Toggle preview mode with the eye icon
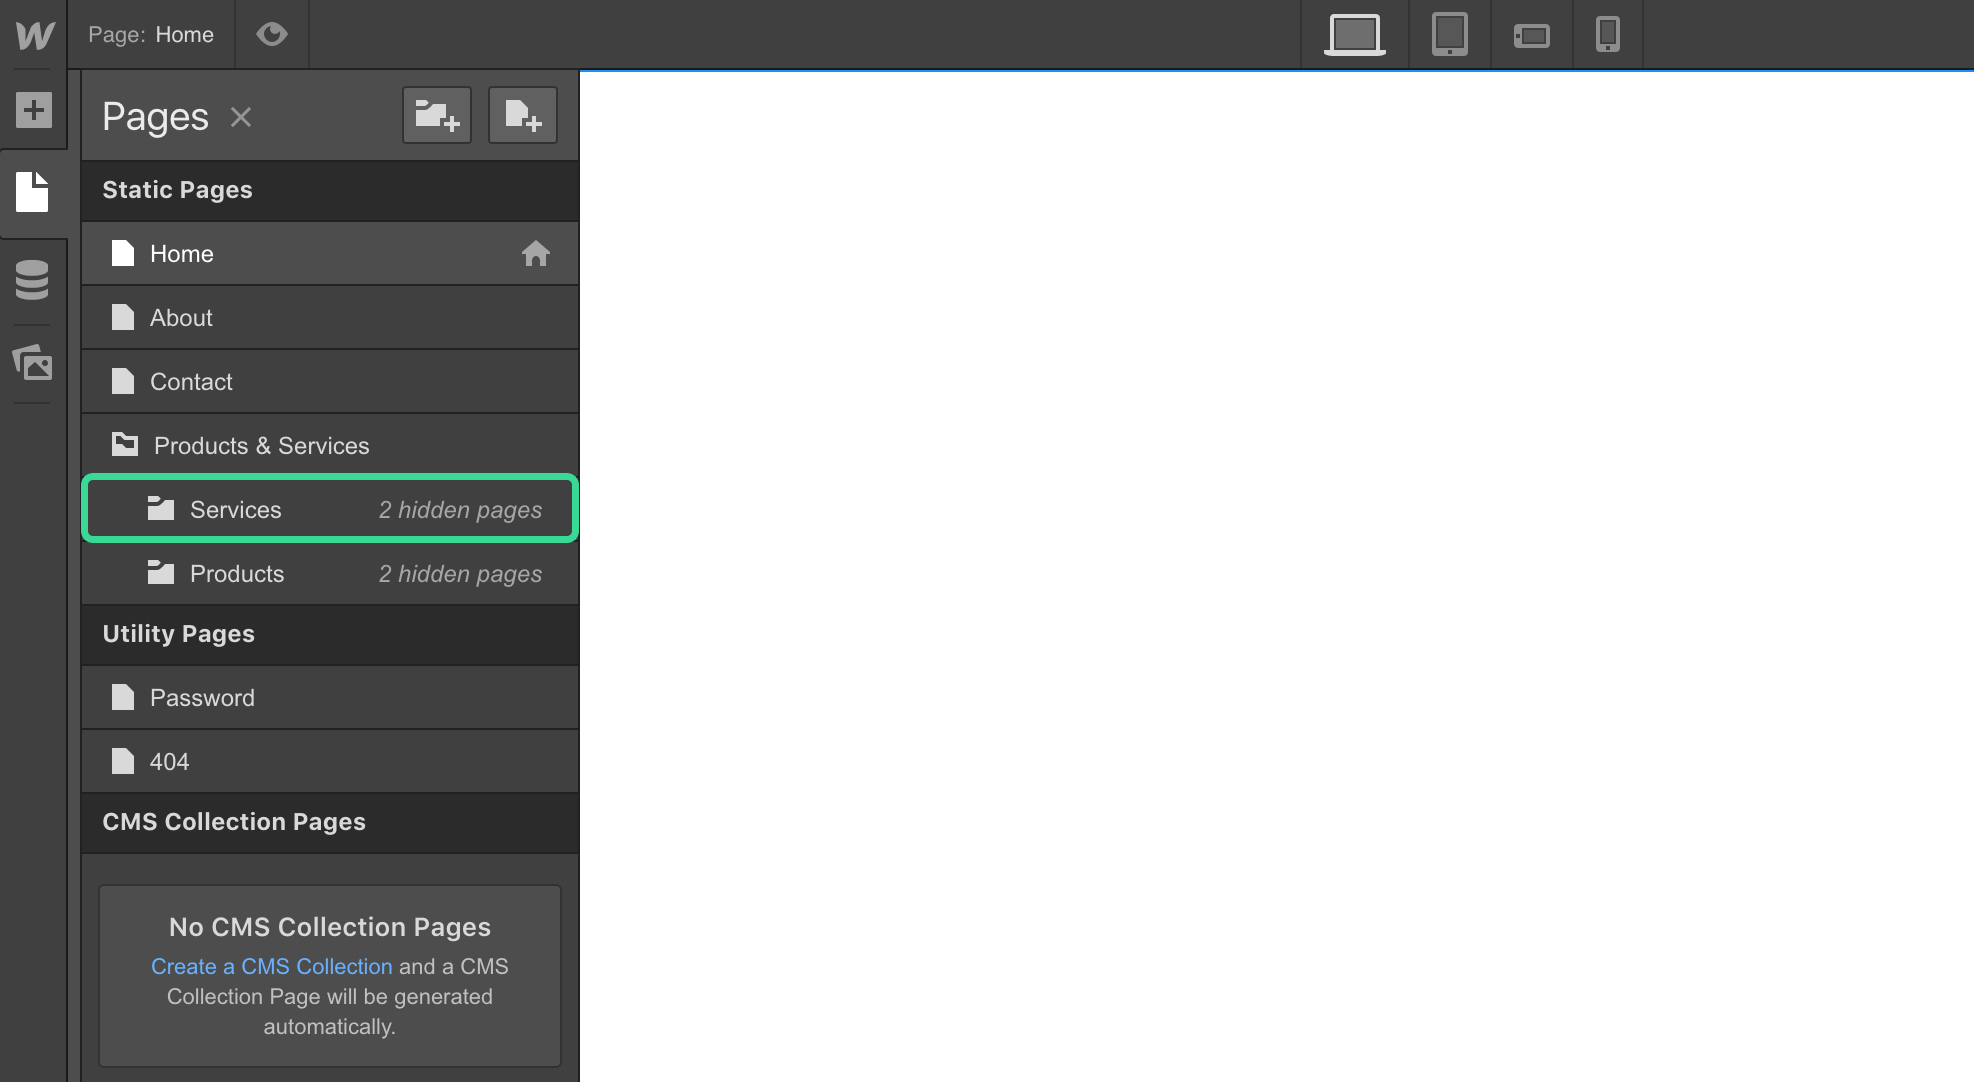Screen dimensions: 1974x1082 coord(272,34)
